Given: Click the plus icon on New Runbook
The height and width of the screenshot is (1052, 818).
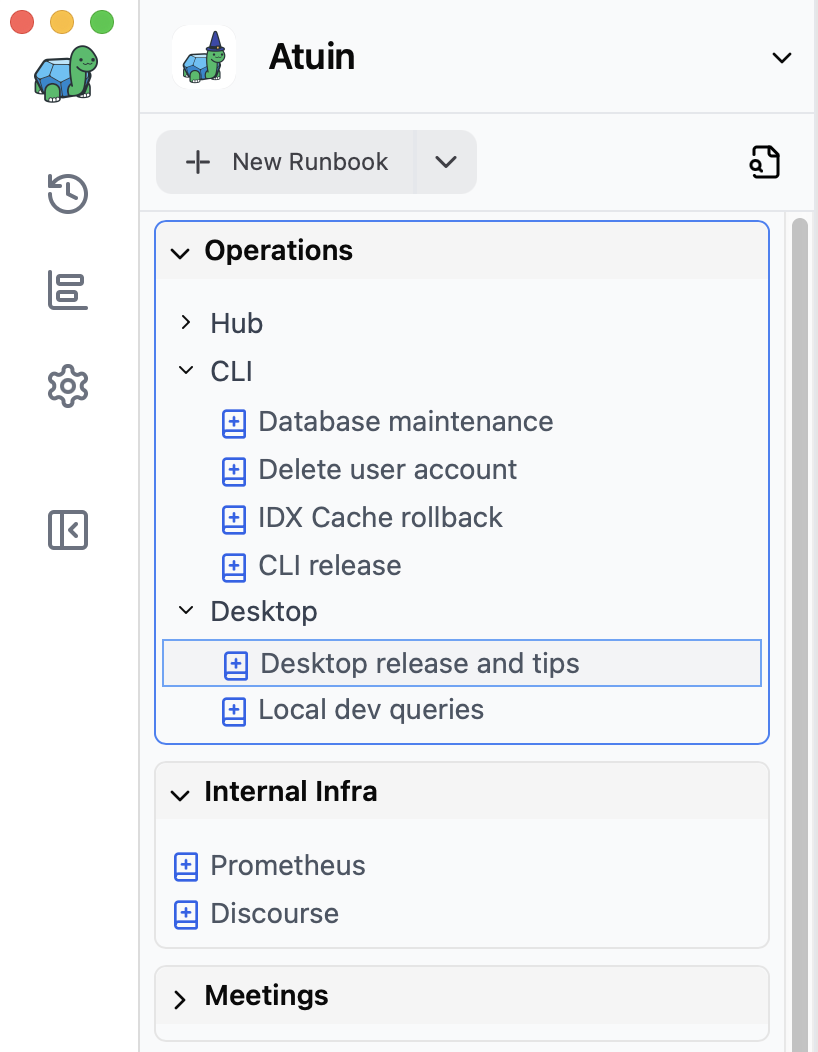Looking at the screenshot, I should pos(198,162).
